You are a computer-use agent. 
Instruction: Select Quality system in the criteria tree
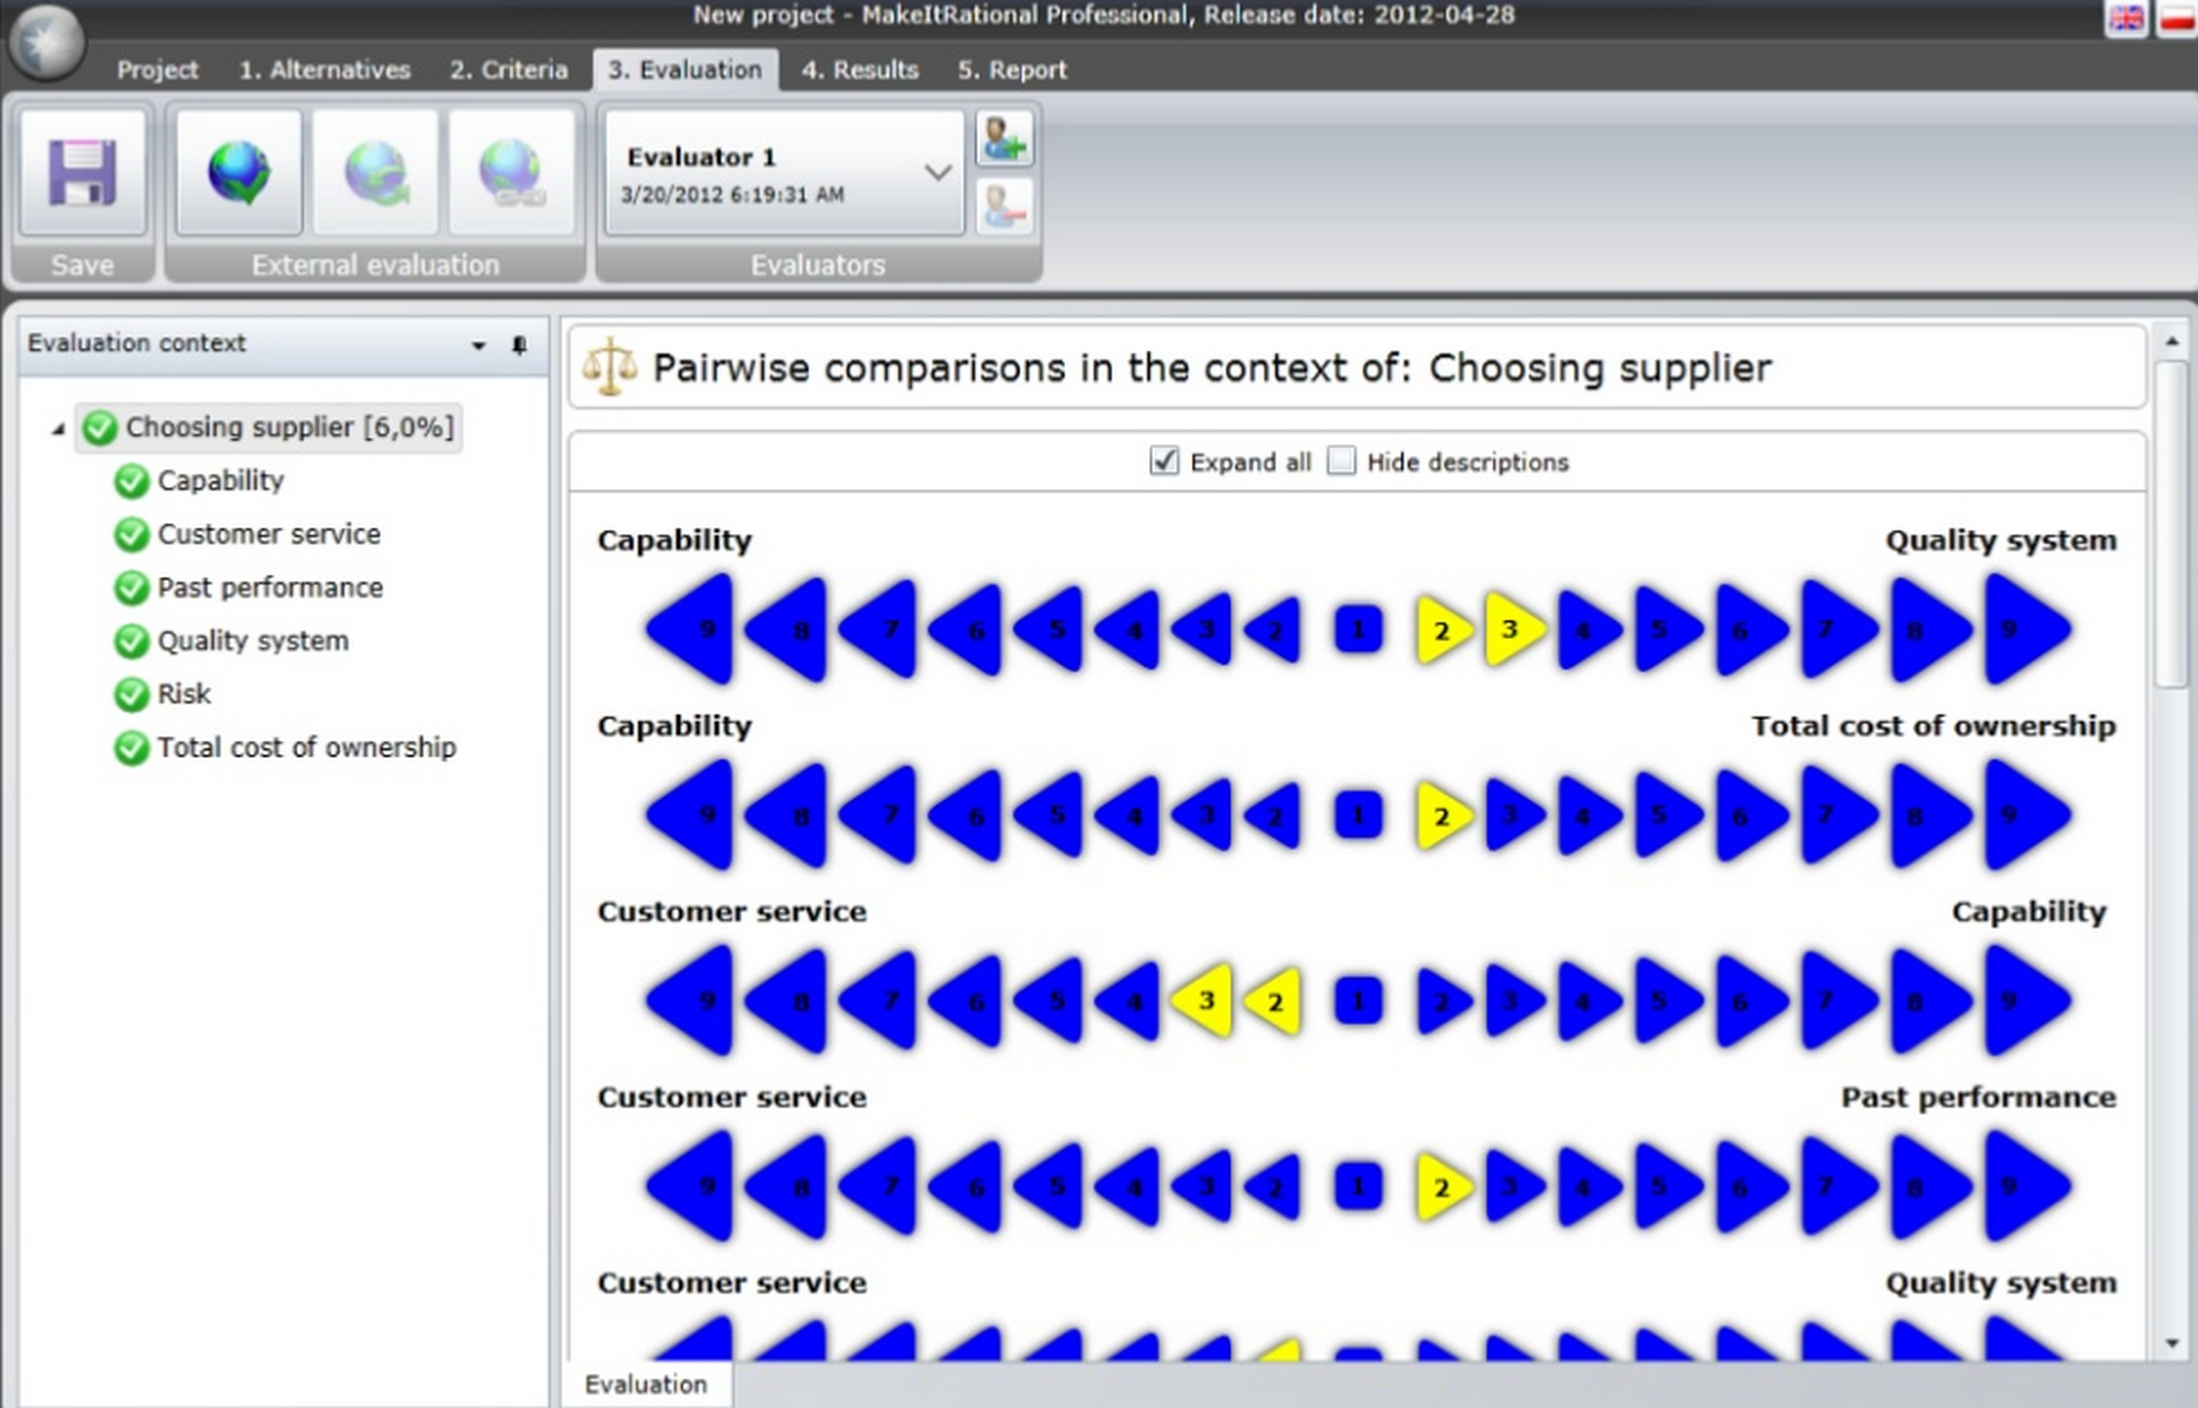pos(253,640)
